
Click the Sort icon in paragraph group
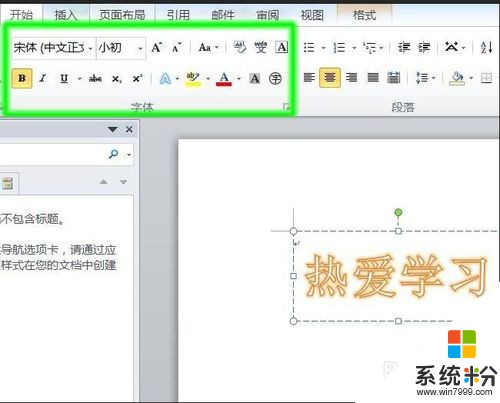[487, 47]
